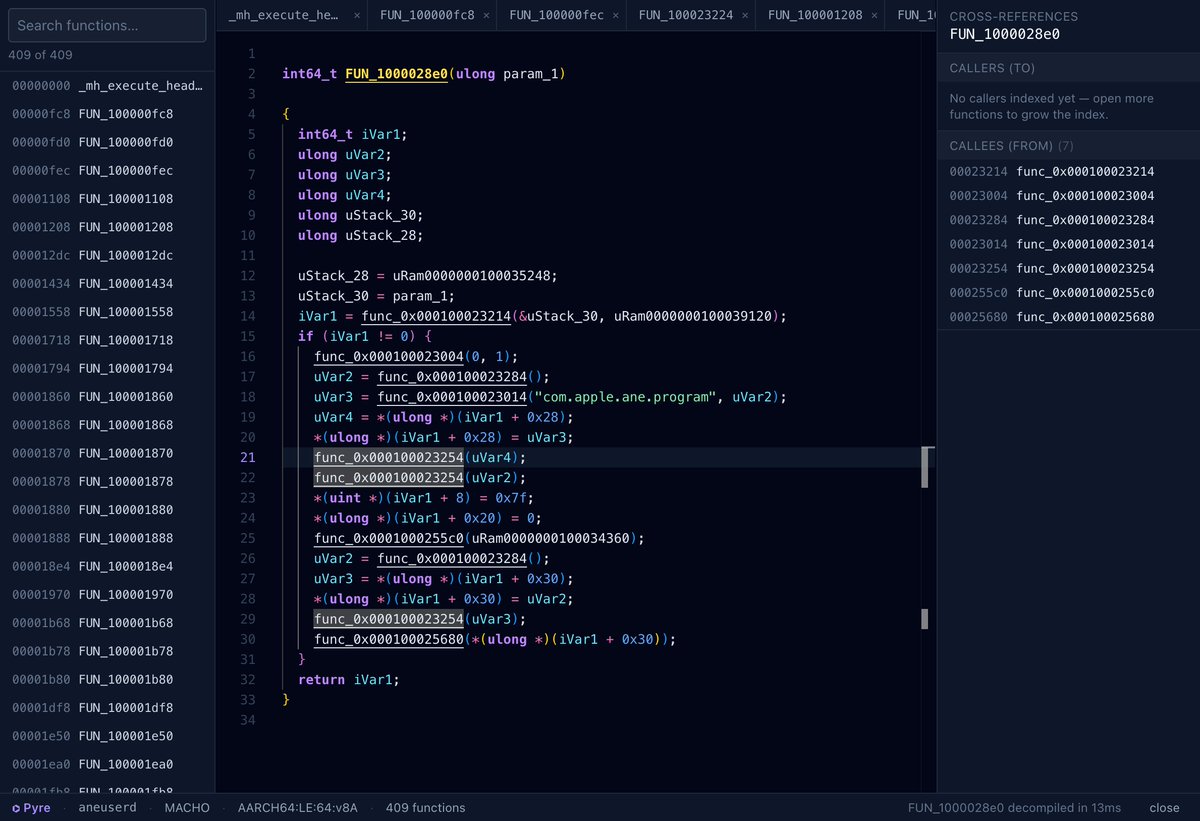Click the aneuserd binary name in status bar
The image size is (1200, 821).
coord(107,807)
